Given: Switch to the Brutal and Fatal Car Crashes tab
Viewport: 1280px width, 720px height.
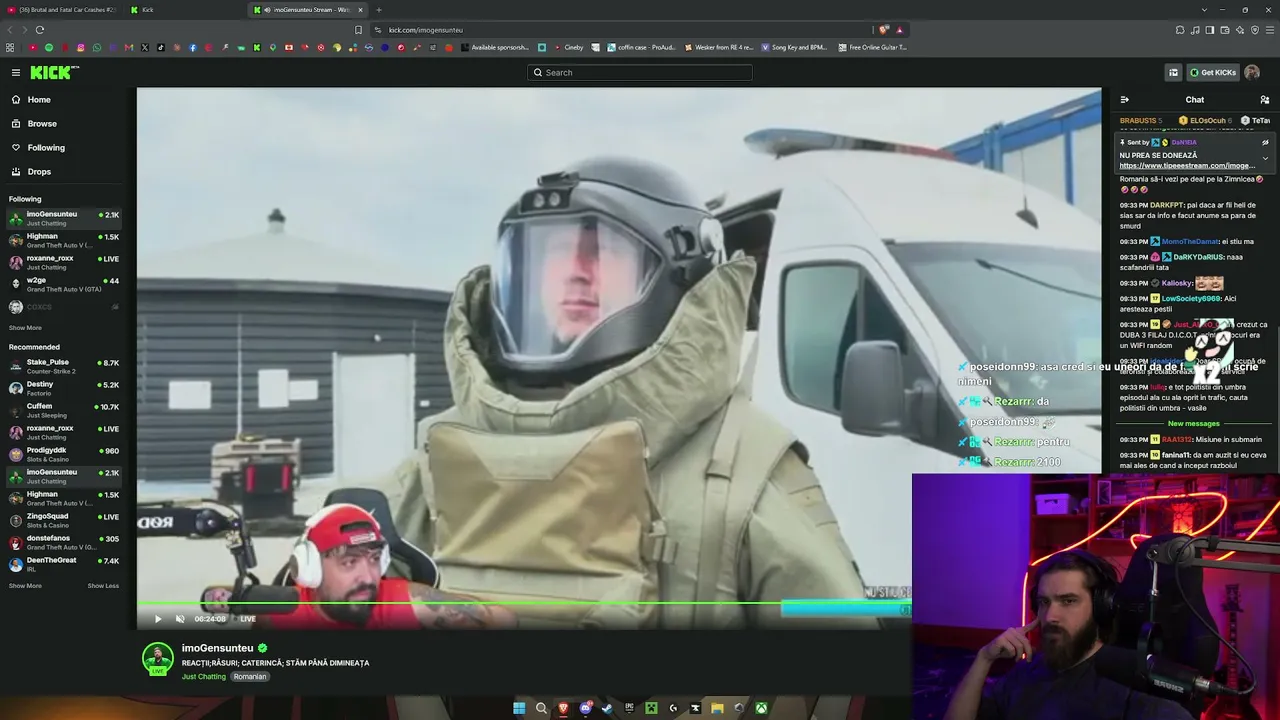Looking at the screenshot, I should pyautogui.click(x=60, y=10).
